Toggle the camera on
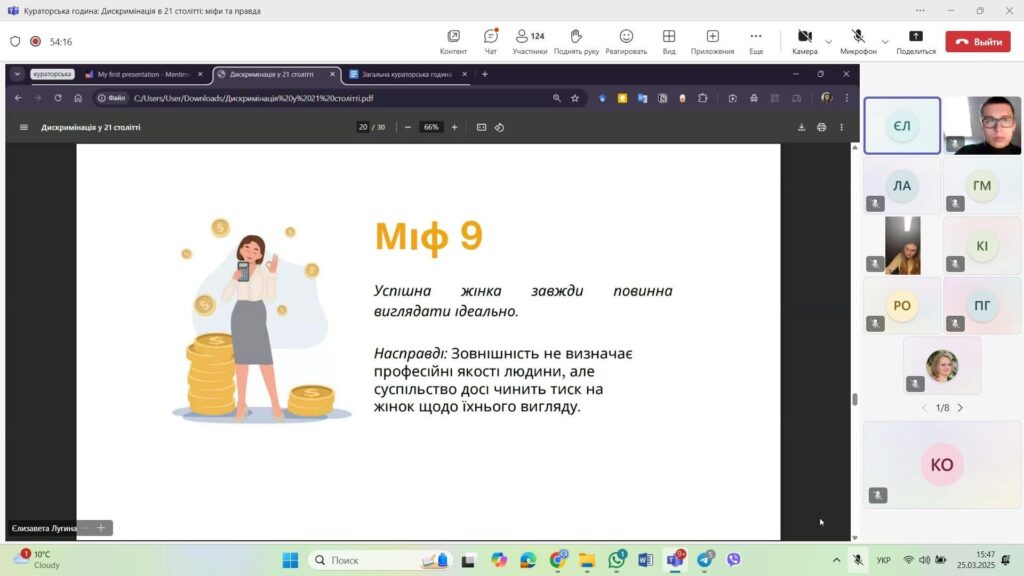The height and width of the screenshot is (576, 1024). pos(804,41)
